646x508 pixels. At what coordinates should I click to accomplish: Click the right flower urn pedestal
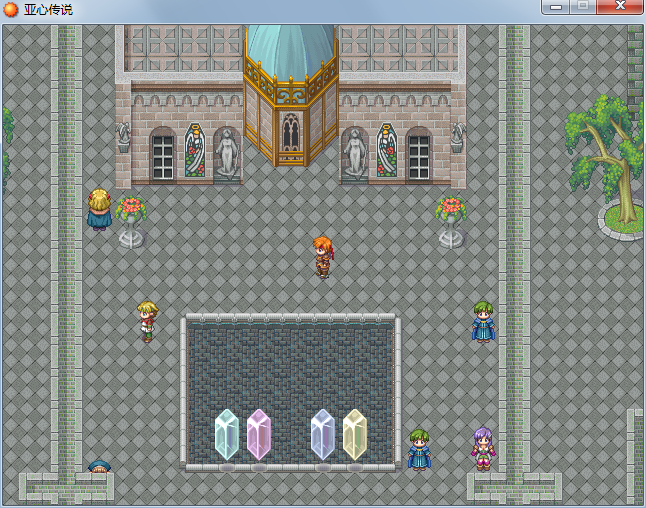coord(451,222)
